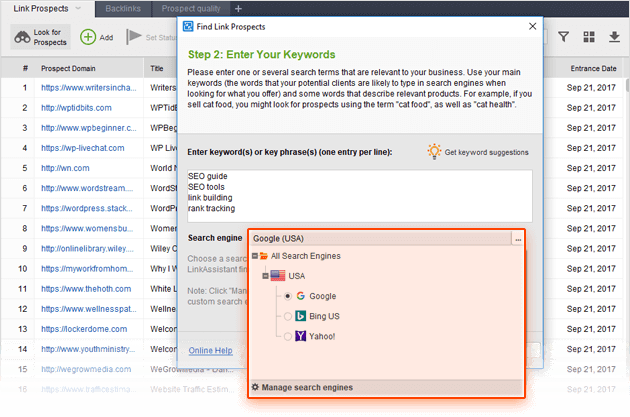Switch to the Backlinks tab

[123, 8]
